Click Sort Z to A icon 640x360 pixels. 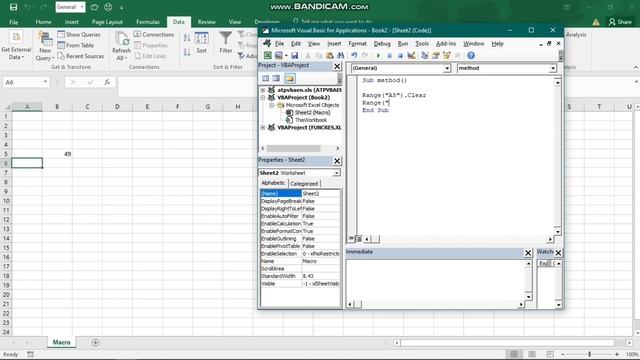(x=187, y=52)
